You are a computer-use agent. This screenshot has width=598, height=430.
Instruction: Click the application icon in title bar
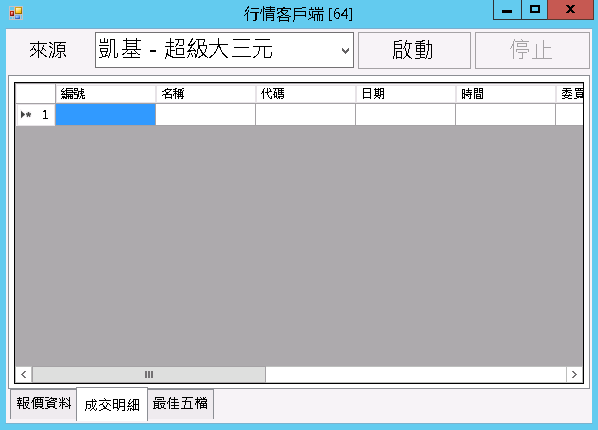pos(16,13)
